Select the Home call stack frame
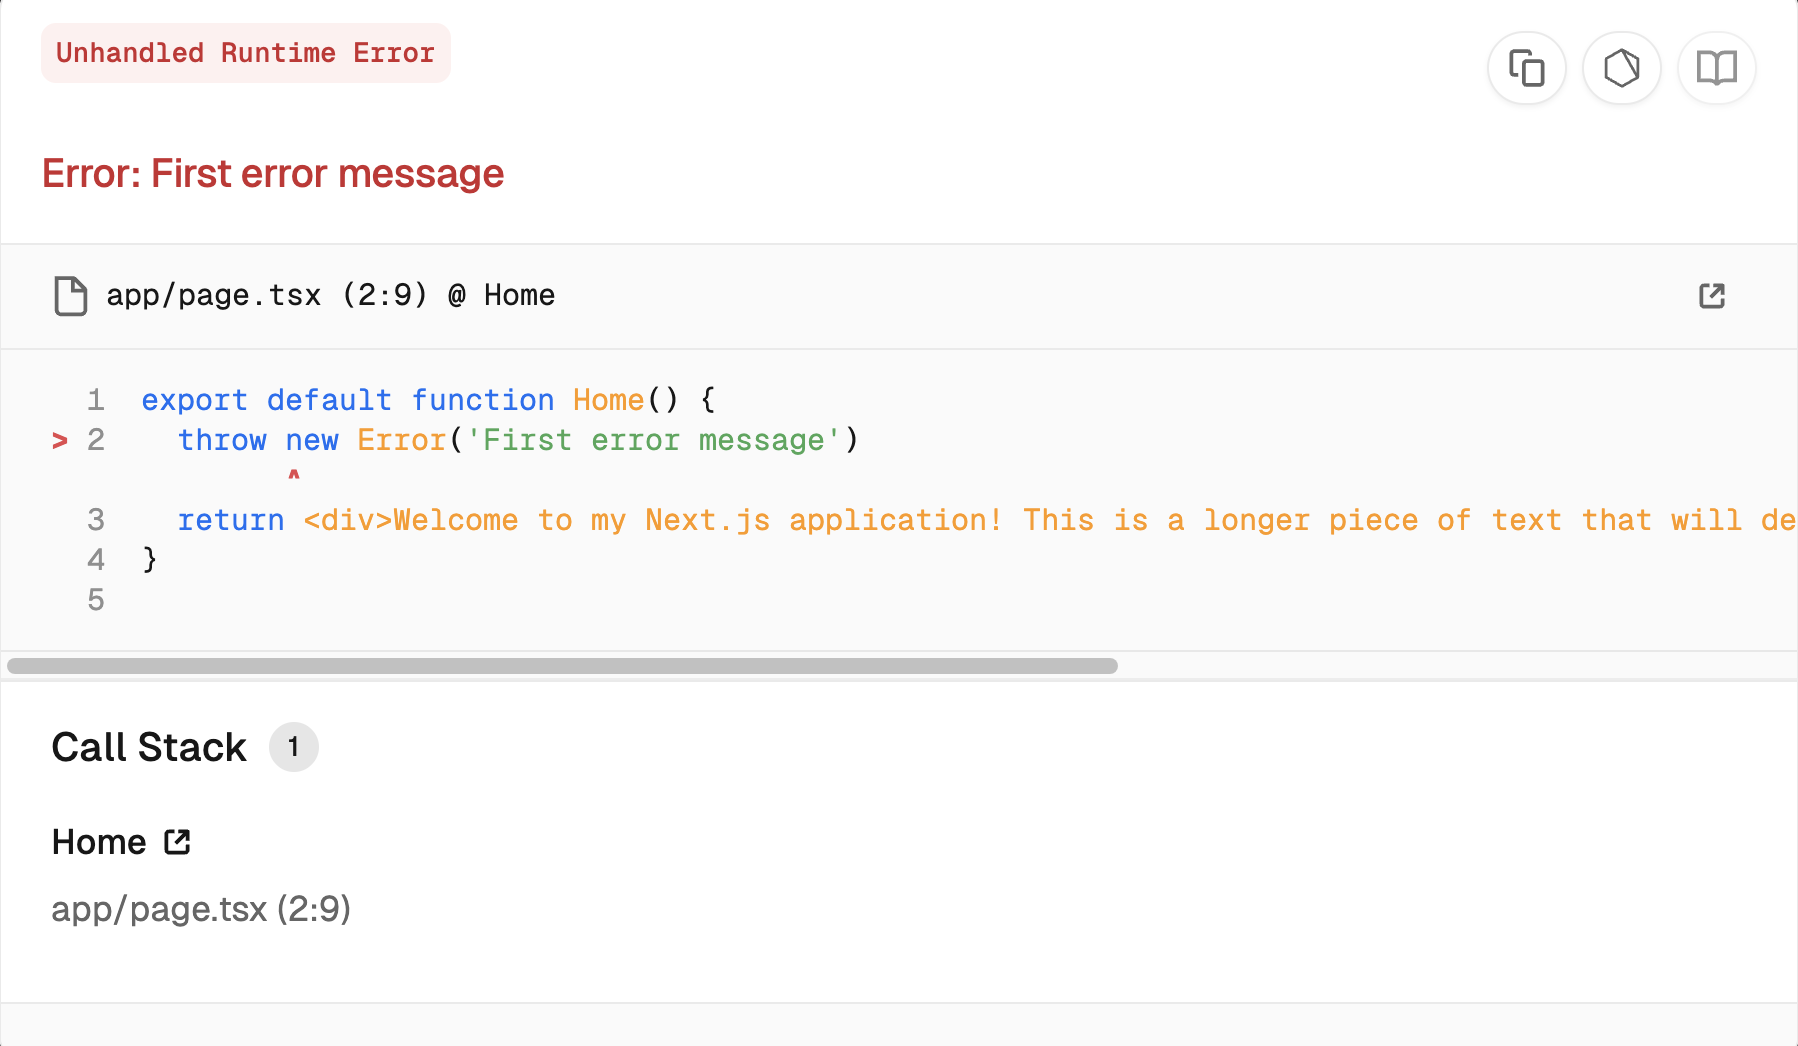The height and width of the screenshot is (1046, 1798). 99,842
